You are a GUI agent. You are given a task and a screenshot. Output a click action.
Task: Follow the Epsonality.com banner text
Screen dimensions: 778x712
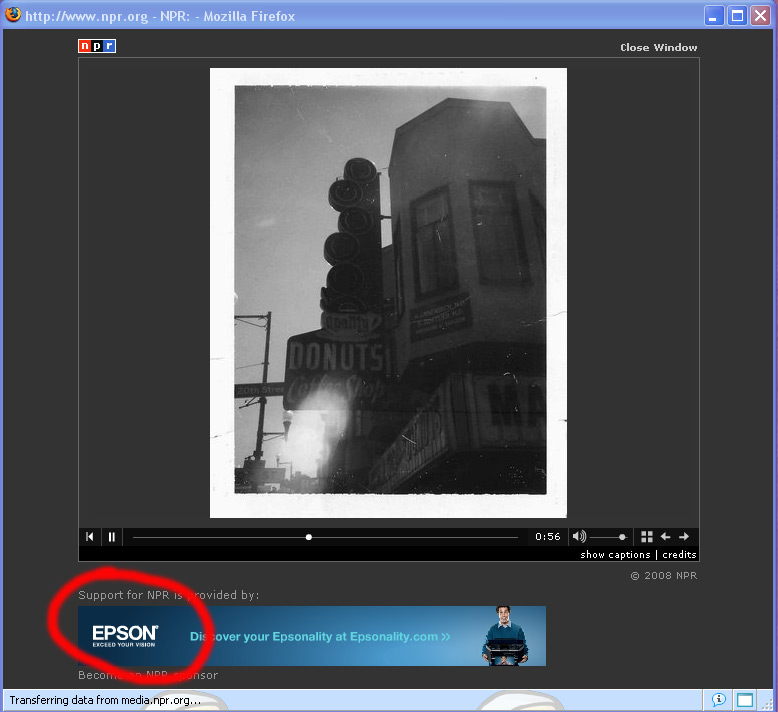[320, 636]
